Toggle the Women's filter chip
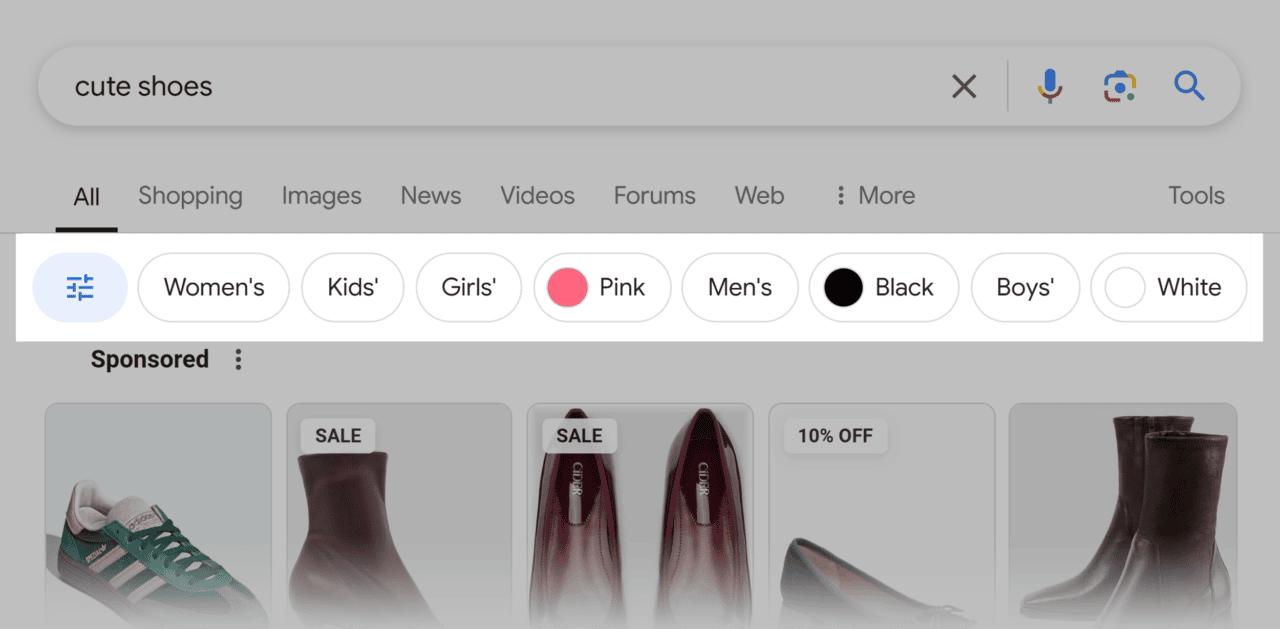 (213, 287)
